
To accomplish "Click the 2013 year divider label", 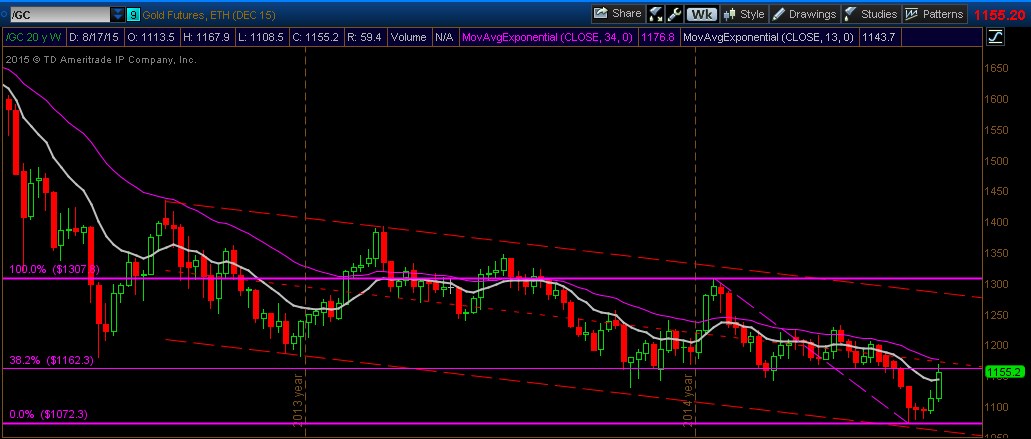I will (x=297, y=400).
